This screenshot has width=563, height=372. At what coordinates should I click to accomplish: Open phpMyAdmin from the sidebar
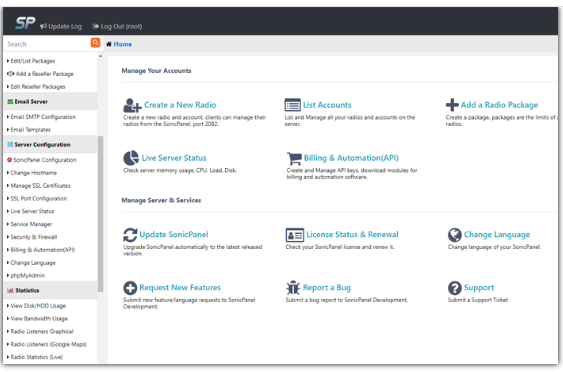click(28, 275)
